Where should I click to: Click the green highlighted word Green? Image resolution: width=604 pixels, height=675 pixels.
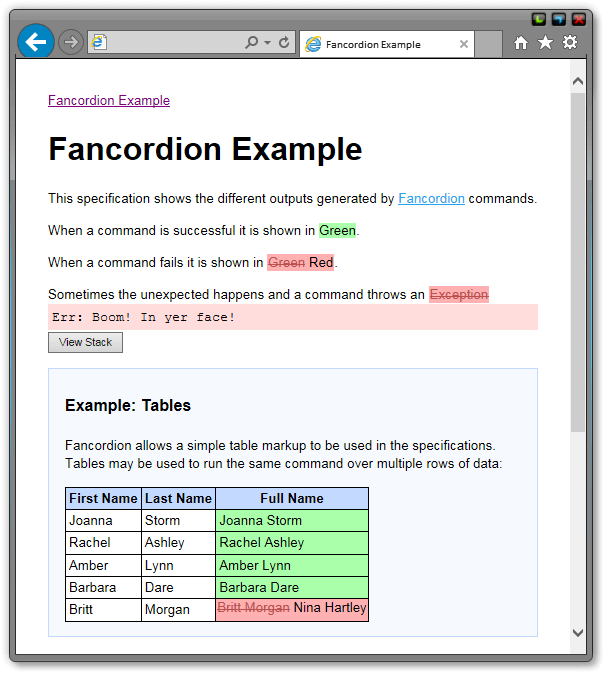click(338, 230)
